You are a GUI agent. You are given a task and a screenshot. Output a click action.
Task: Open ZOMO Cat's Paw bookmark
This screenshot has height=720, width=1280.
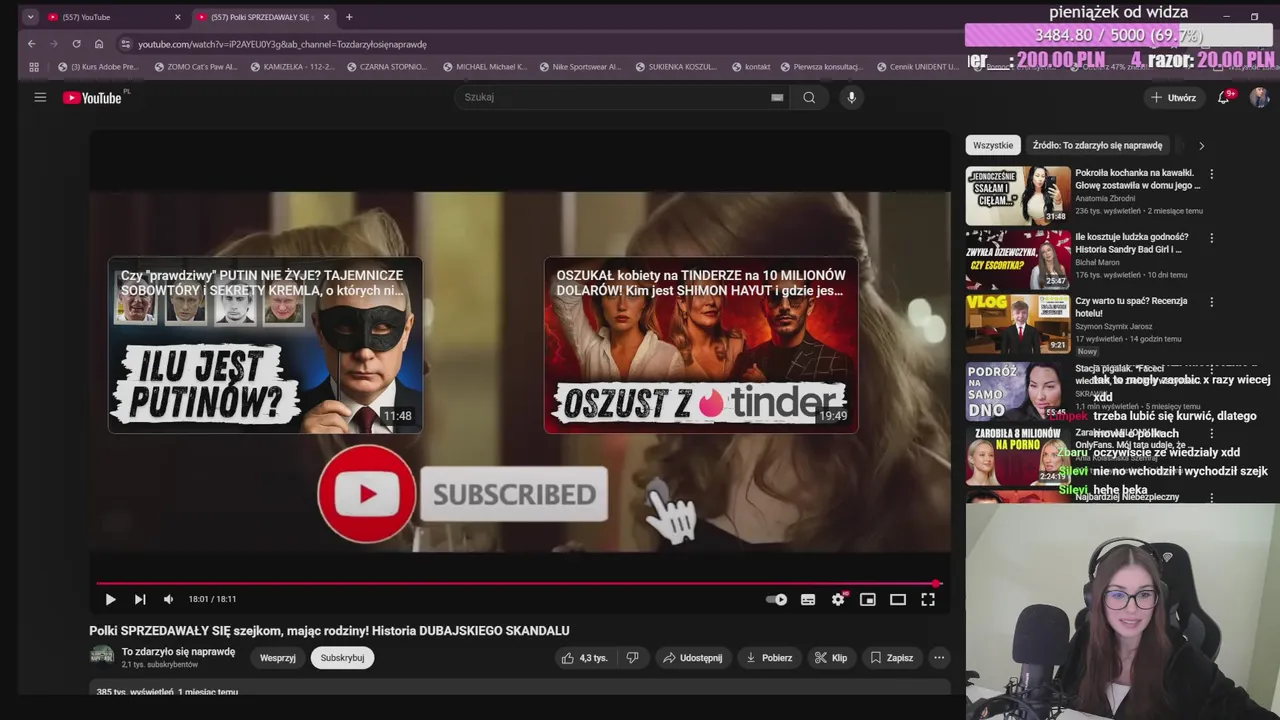[196, 67]
